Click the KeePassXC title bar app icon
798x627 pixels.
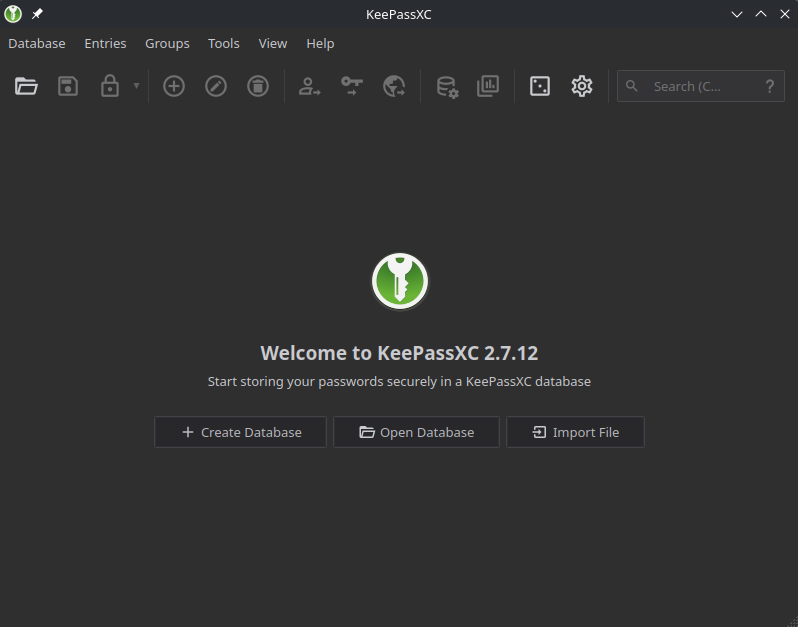pos(13,14)
